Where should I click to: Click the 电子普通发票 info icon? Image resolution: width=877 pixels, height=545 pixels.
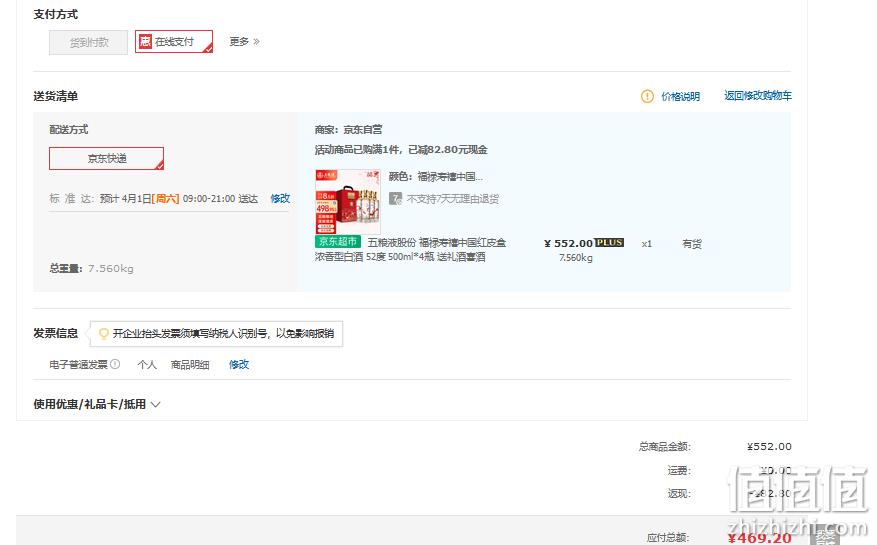(115, 364)
